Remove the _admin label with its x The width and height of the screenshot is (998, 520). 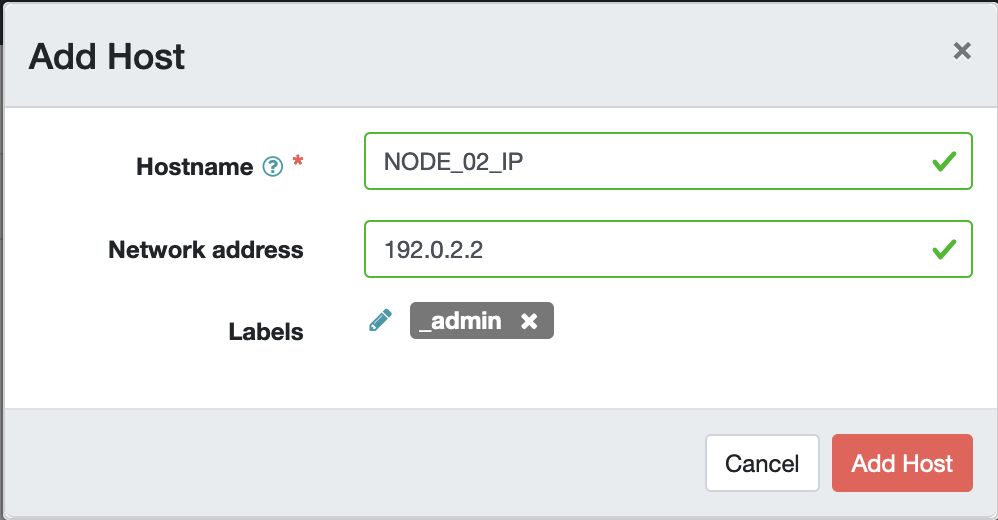tap(530, 322)
